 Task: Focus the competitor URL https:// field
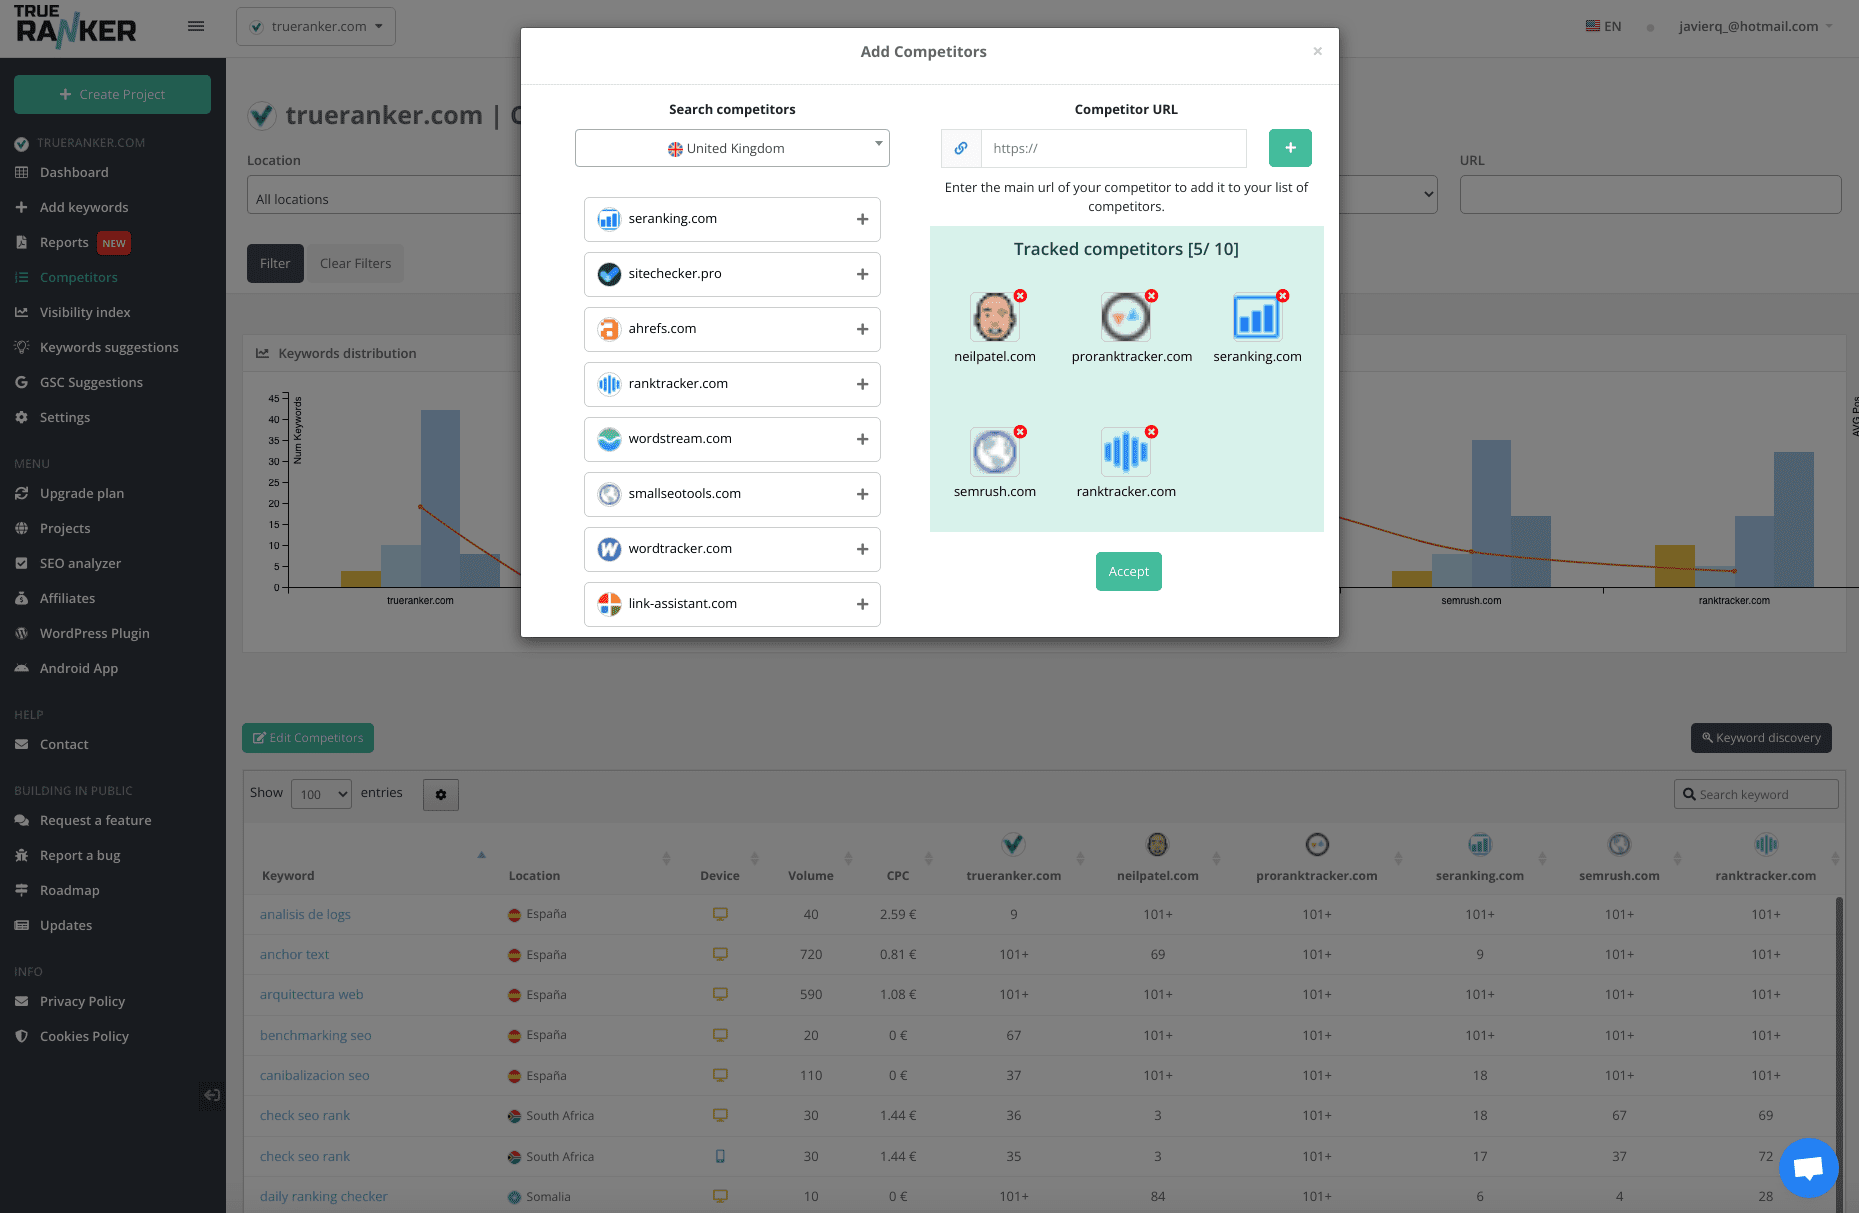[x=1113, y=148]
